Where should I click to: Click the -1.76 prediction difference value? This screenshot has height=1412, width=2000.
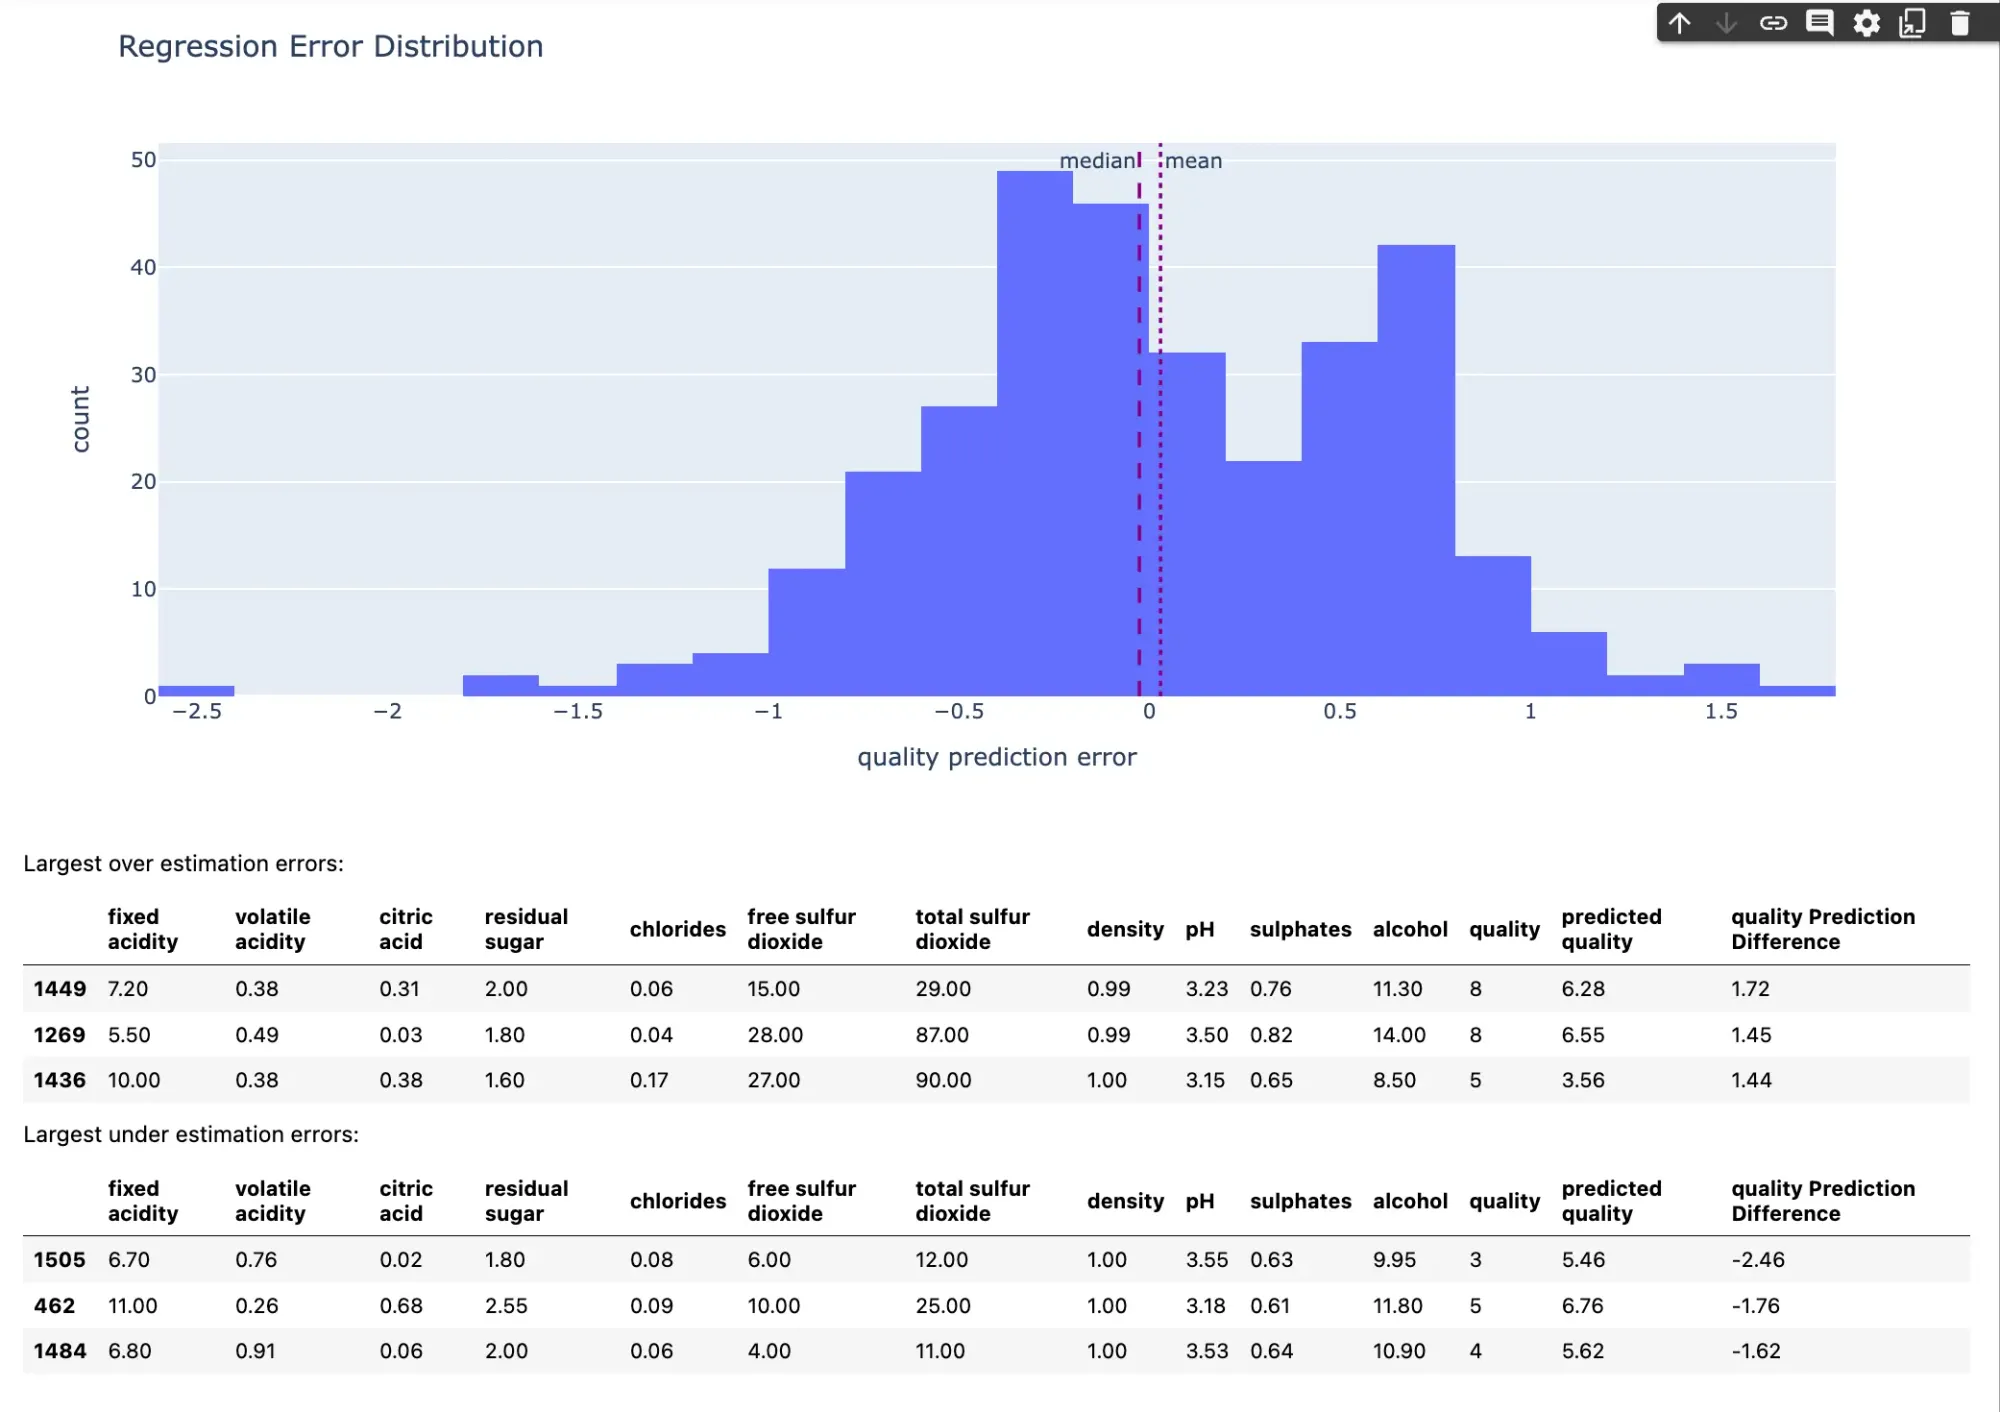point(1756,1305)
